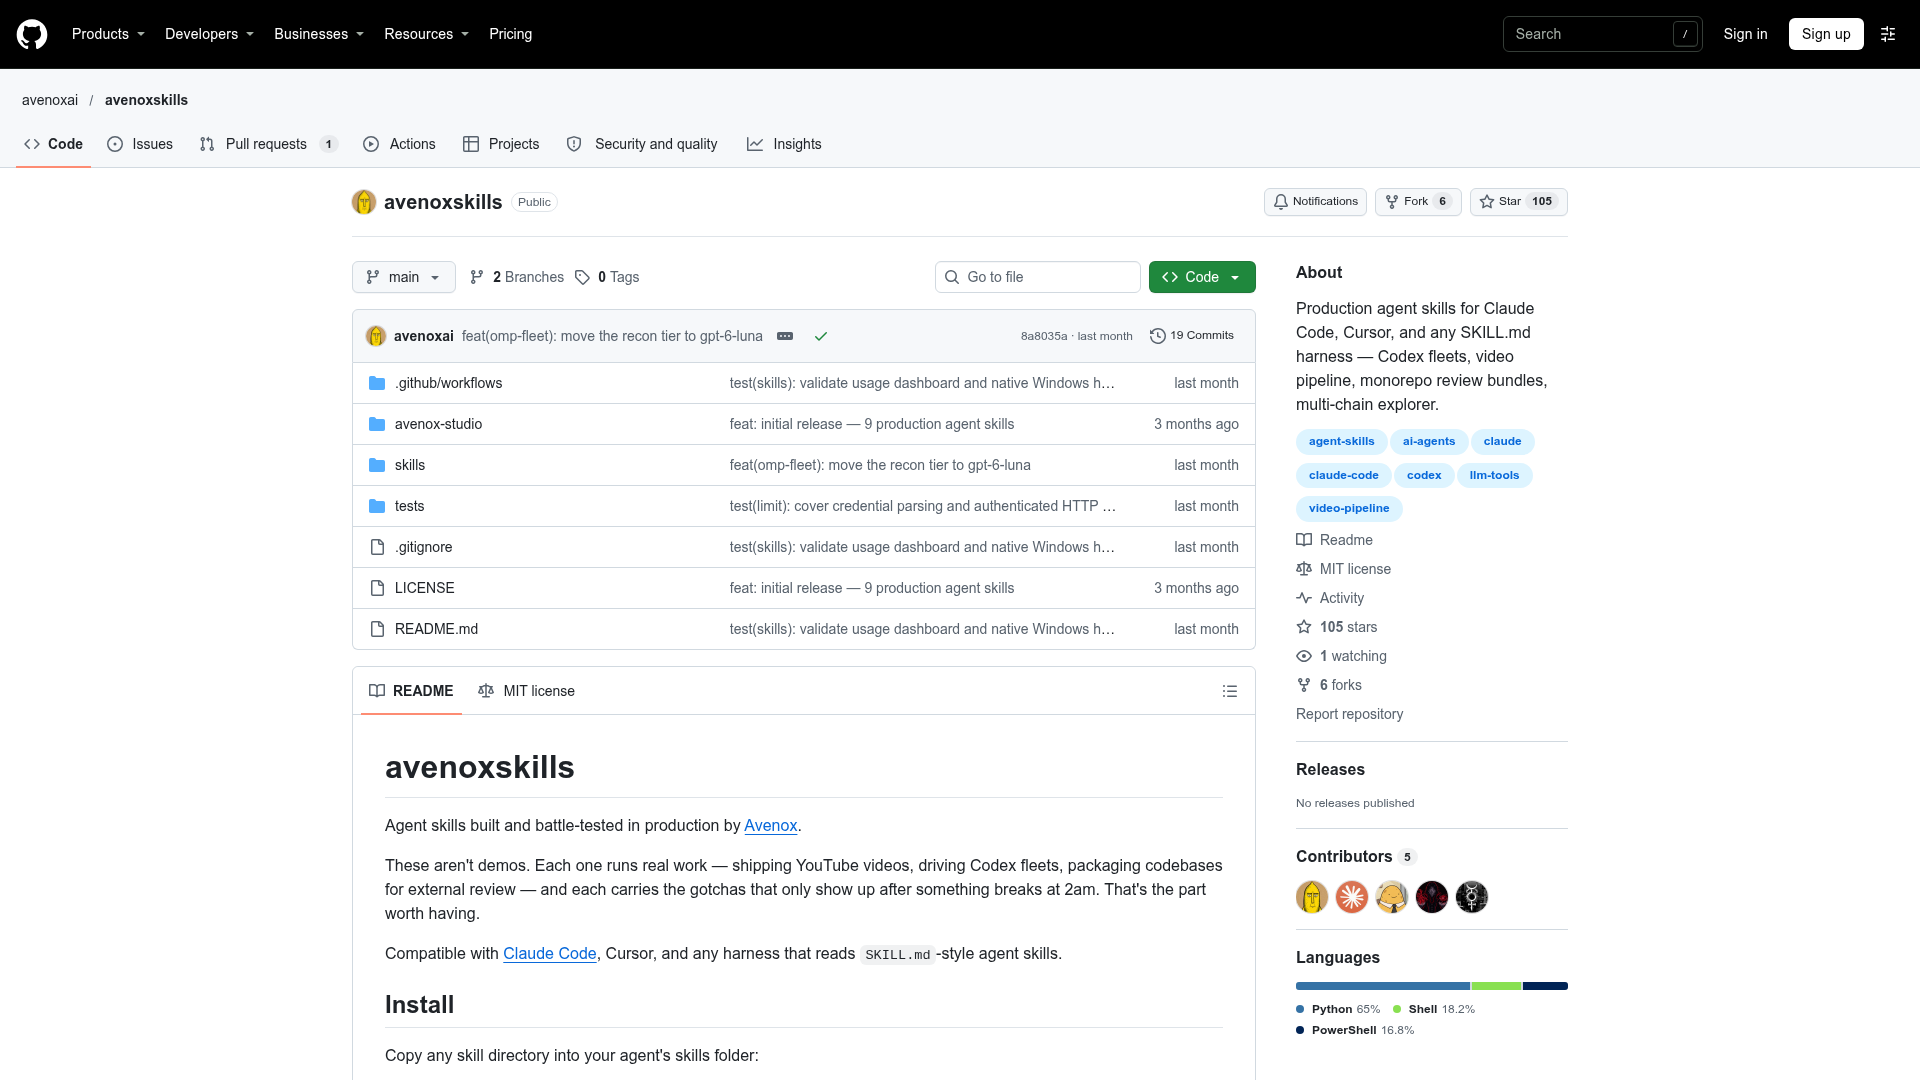1920x1080 pixels.
Task: Click the PowerShell segment of languages bar
Action: pos(1545,986)
